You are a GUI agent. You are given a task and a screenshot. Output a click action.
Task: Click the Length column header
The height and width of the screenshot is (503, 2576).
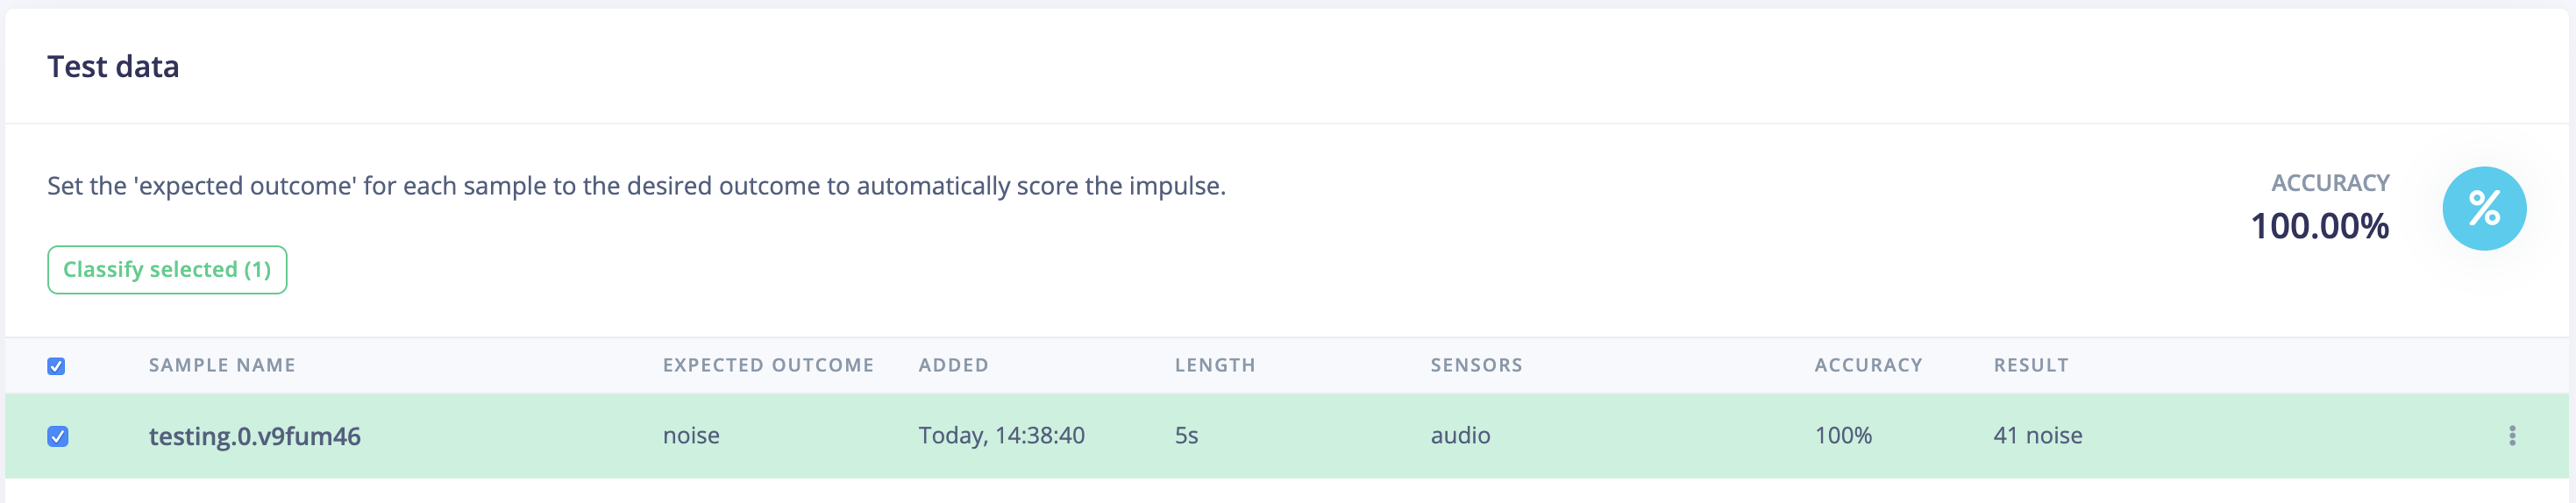(1214, 365)
